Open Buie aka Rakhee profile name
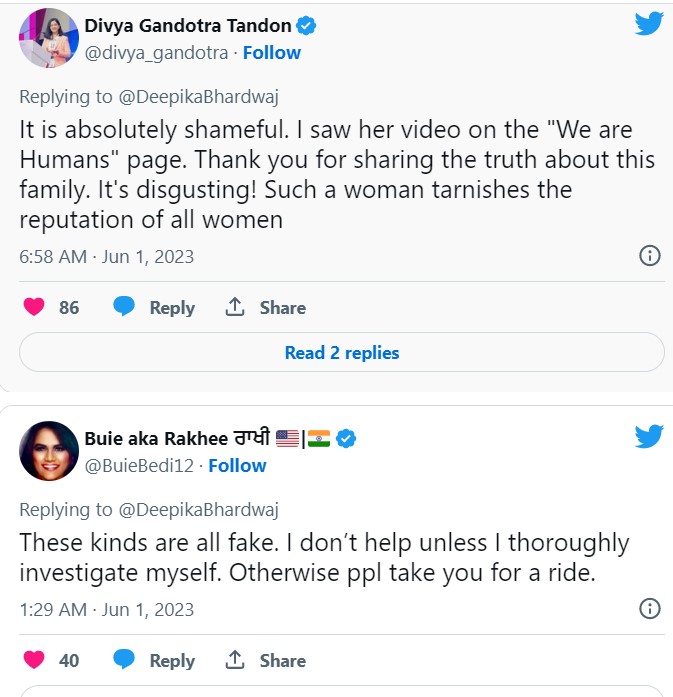This screenshot has height=697, width=673. [x=177, y=438]
